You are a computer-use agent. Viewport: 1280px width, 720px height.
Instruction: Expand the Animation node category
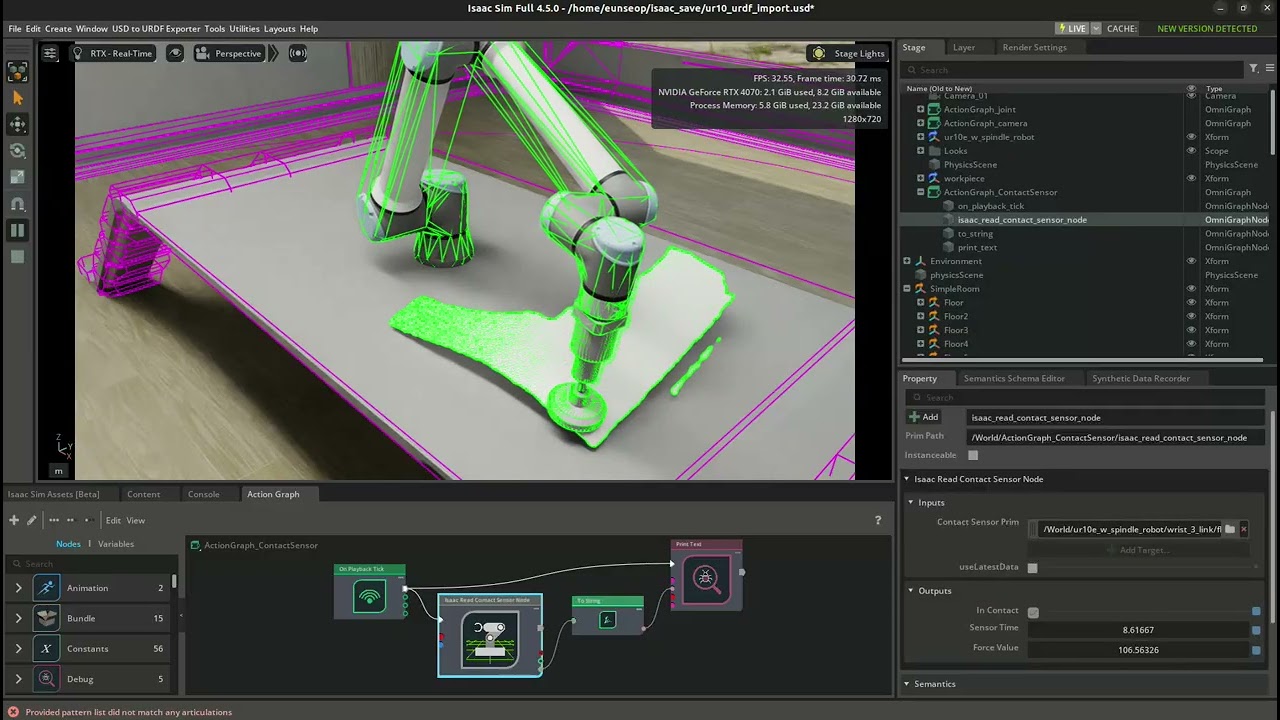[18, 588]
